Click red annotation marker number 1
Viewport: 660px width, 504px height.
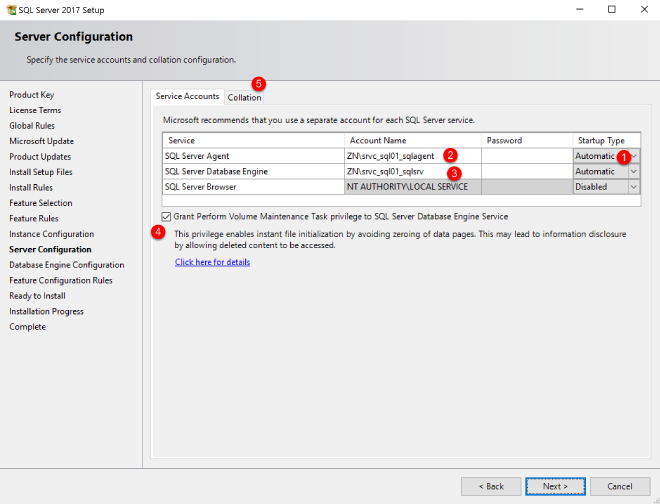[x=624, y=157]
